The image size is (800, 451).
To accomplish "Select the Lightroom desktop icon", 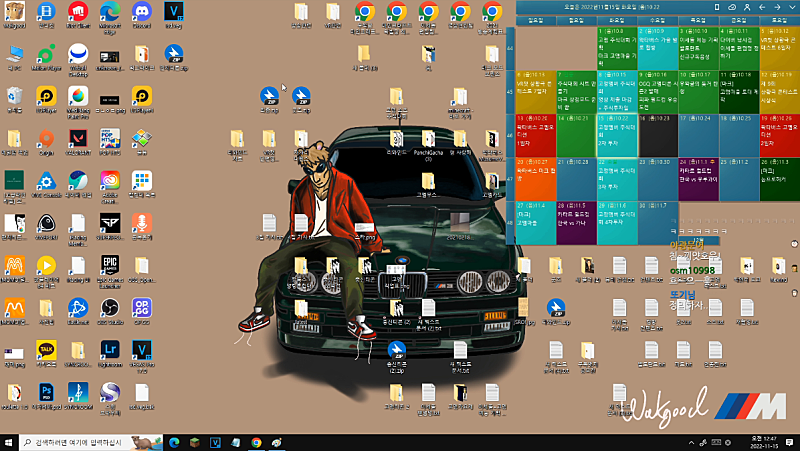I will (109, 349).
